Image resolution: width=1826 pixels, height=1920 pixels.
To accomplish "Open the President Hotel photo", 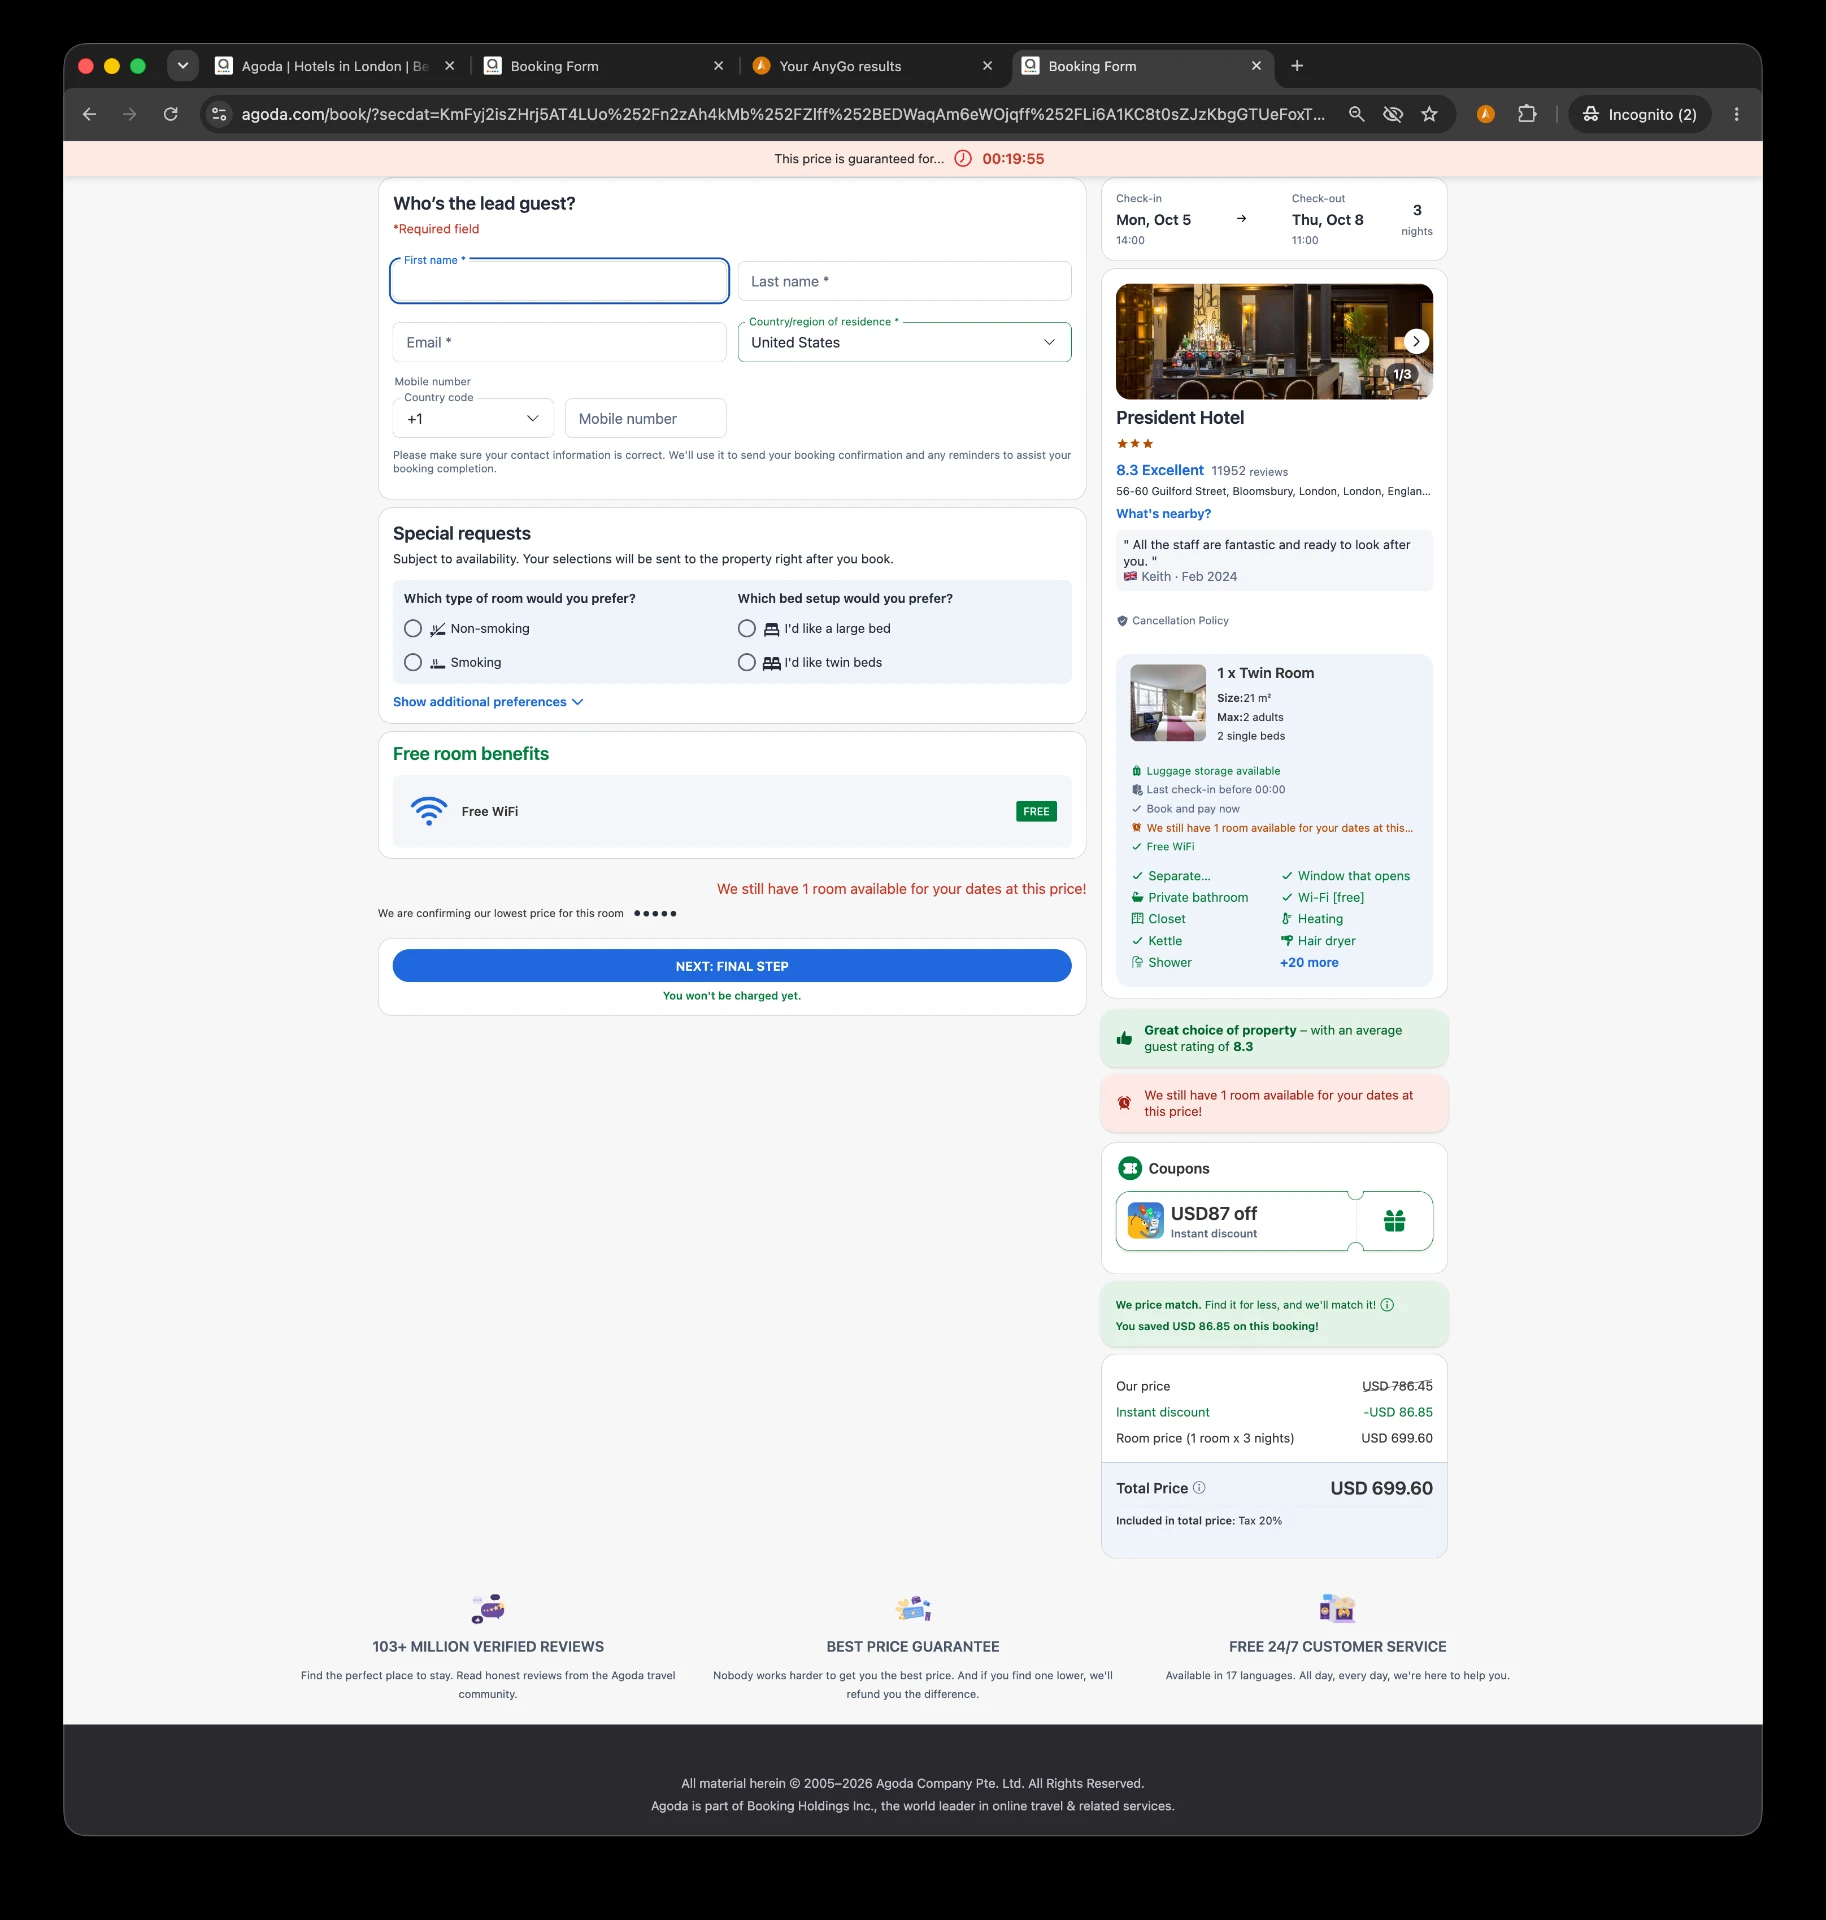I will (x=1274, y=341).
